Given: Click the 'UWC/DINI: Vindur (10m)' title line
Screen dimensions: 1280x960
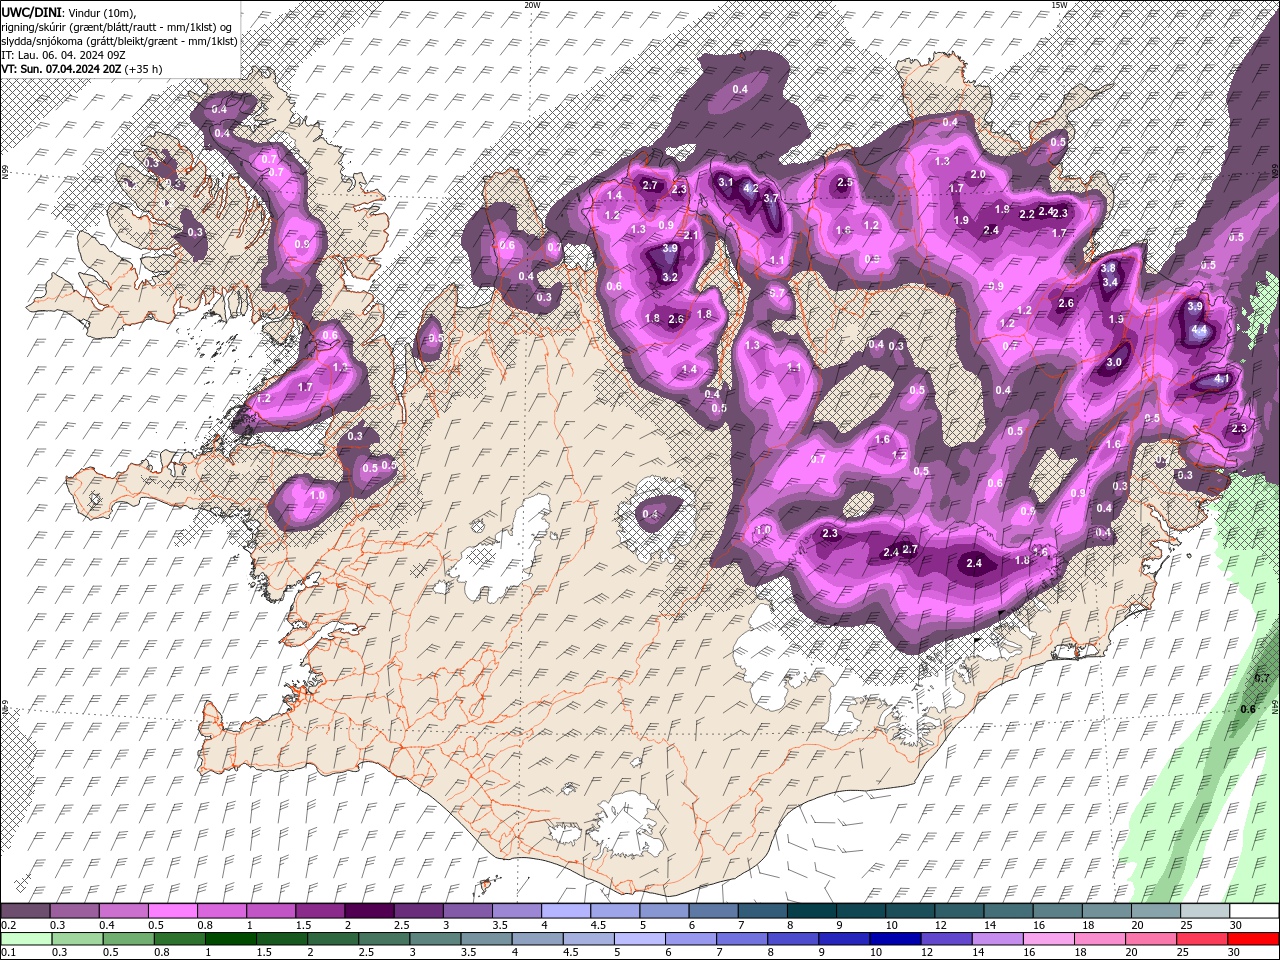Looking at the screenshot, I should [69, 11].
